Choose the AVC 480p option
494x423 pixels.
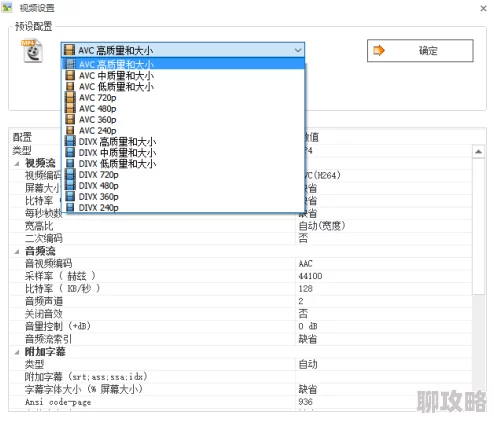click(x=184, y=108)
